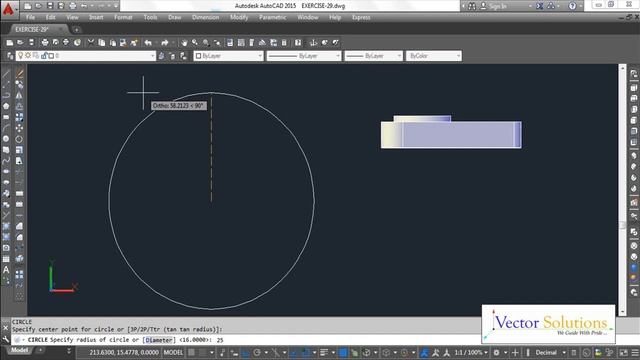Select the Circle draw tool
This screenshot has width=640, height=360.
coord(6,139)
